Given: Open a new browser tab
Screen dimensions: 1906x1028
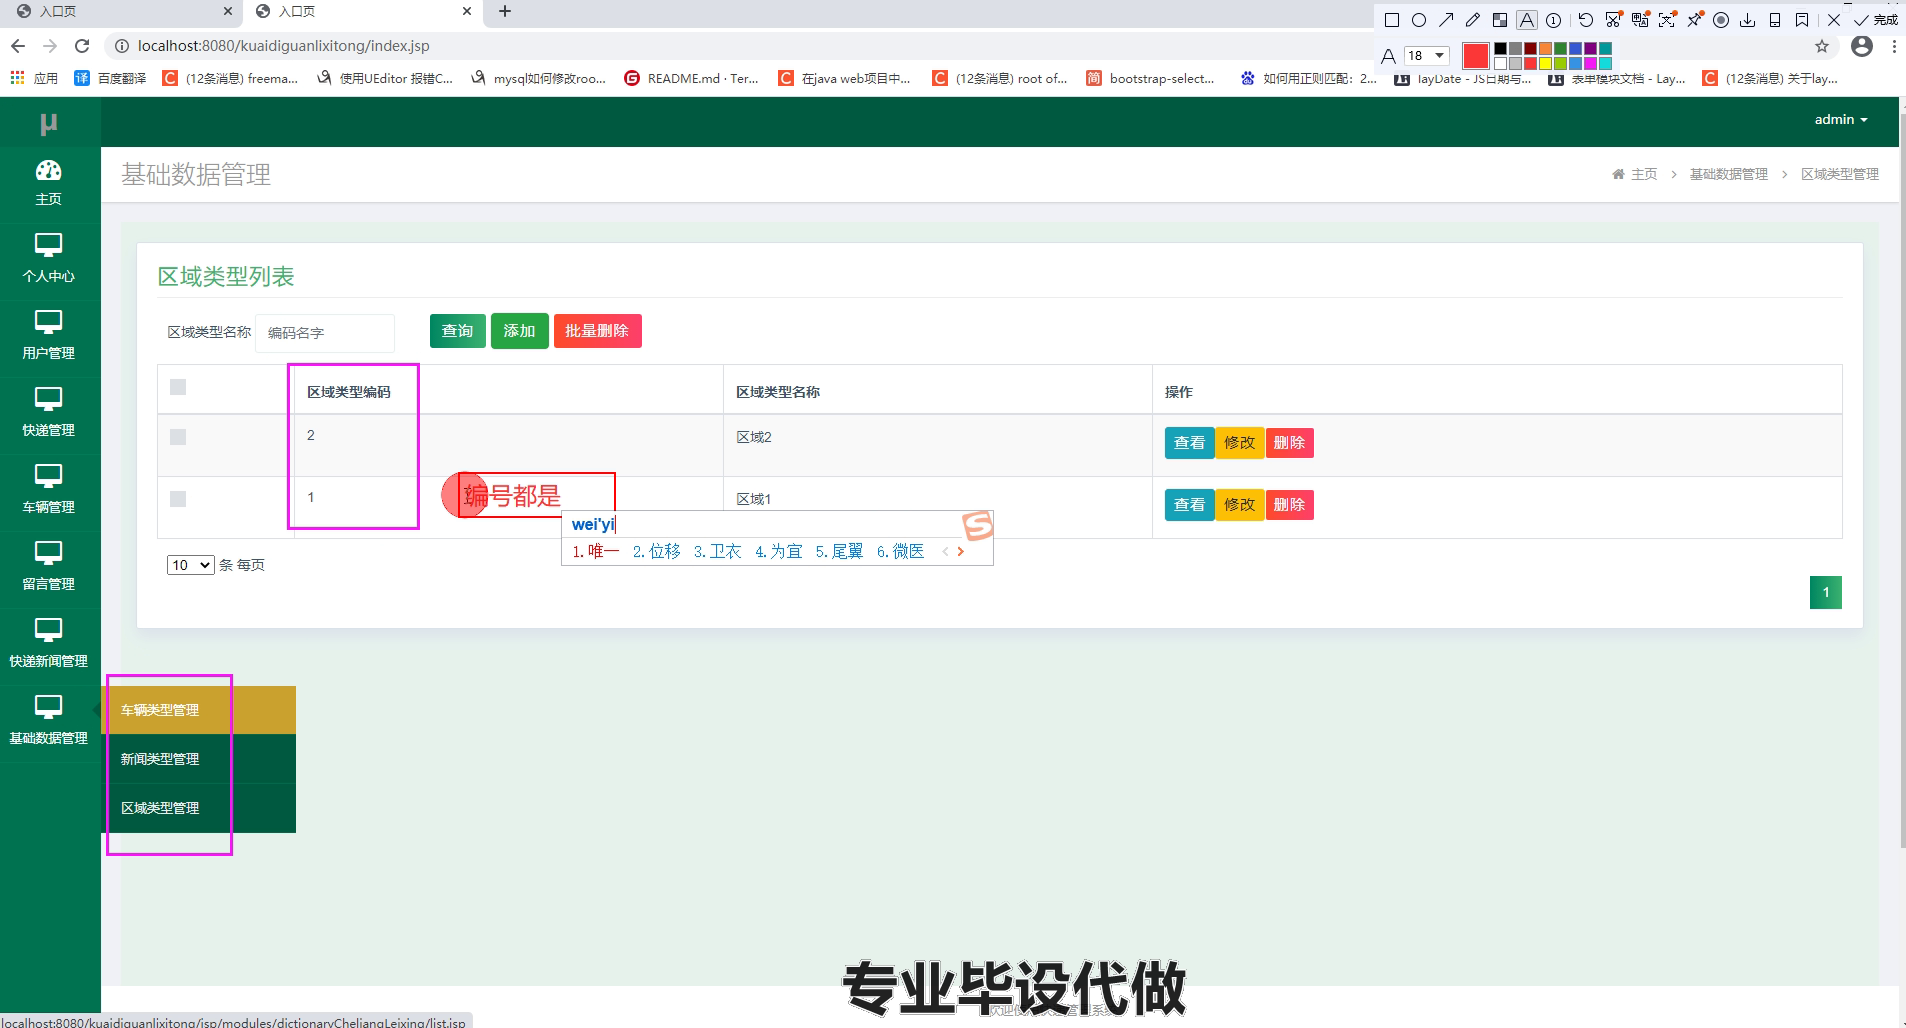Looking at the screenshot, I should pos(505,12).
